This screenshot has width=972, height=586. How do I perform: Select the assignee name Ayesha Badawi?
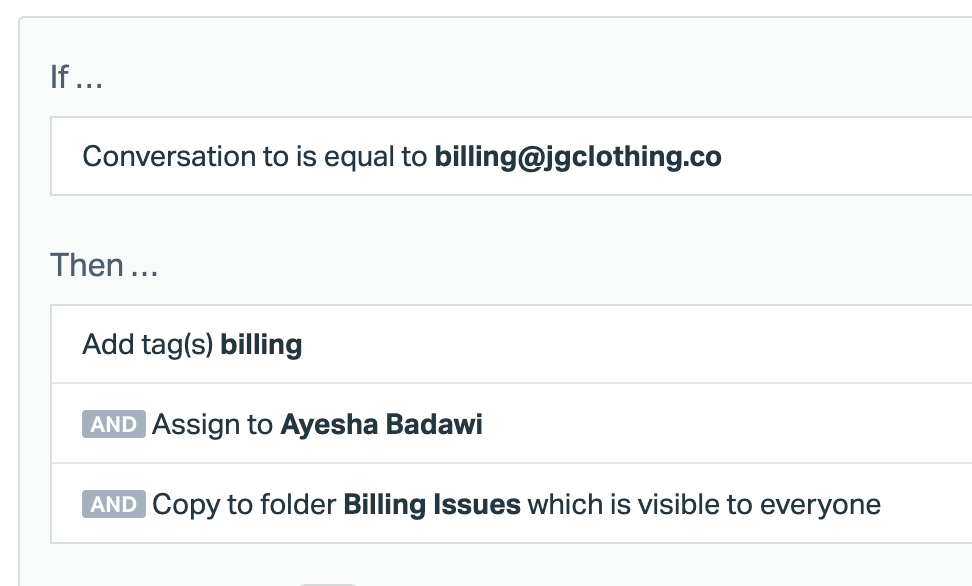coord(381,424)
